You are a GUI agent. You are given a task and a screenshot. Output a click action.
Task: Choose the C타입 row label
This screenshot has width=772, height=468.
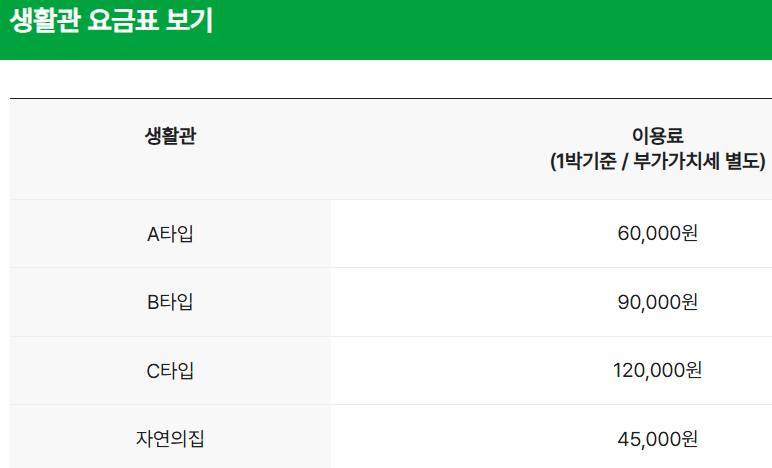(170, 371)
